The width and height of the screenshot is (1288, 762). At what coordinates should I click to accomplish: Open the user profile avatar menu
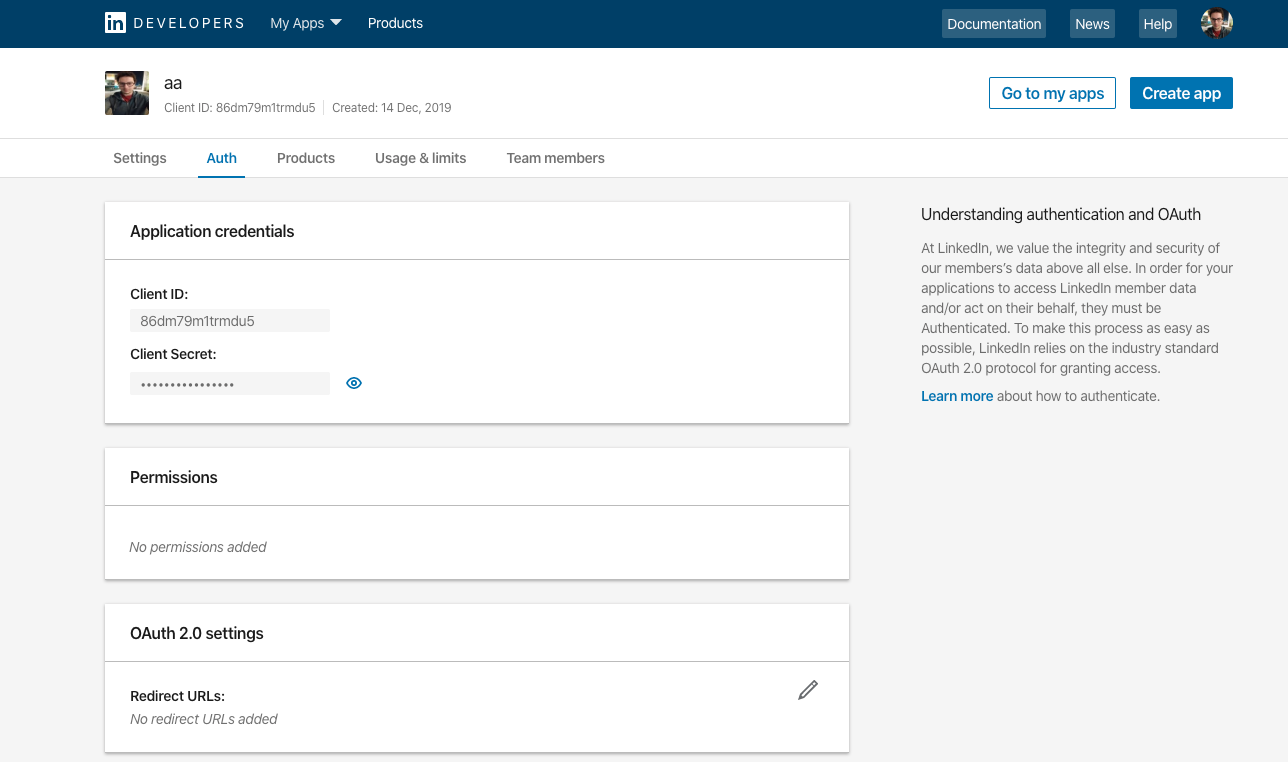click(1217, 23)
